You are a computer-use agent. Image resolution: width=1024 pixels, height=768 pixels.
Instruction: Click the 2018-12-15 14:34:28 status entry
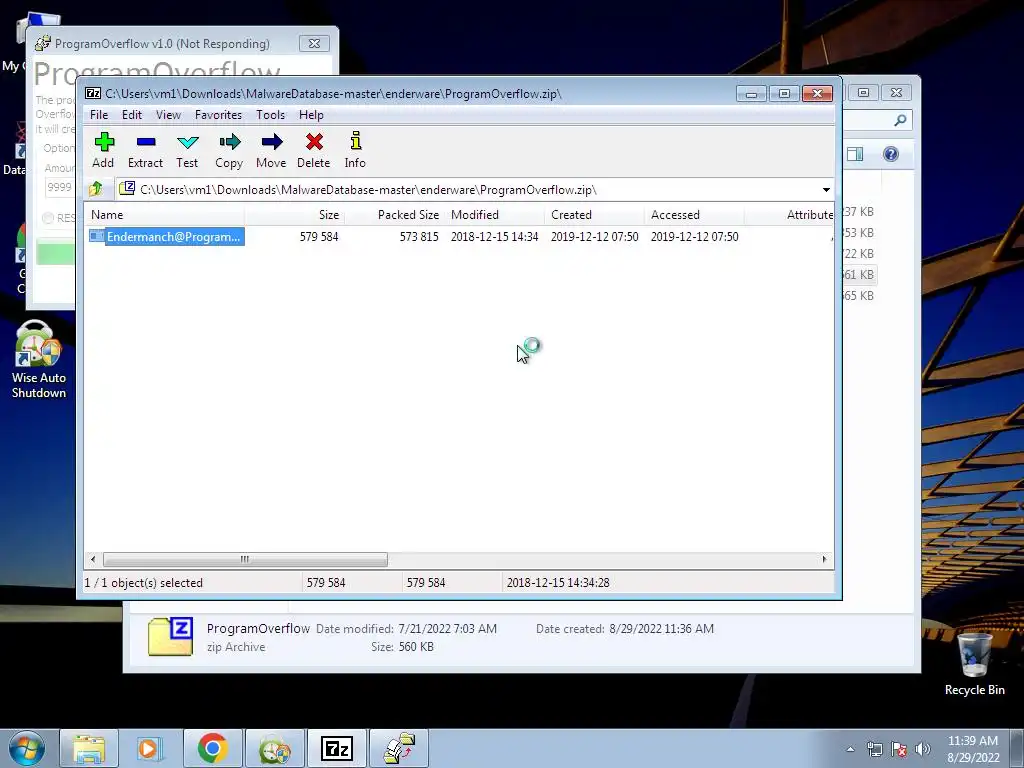tap(558, 583)
